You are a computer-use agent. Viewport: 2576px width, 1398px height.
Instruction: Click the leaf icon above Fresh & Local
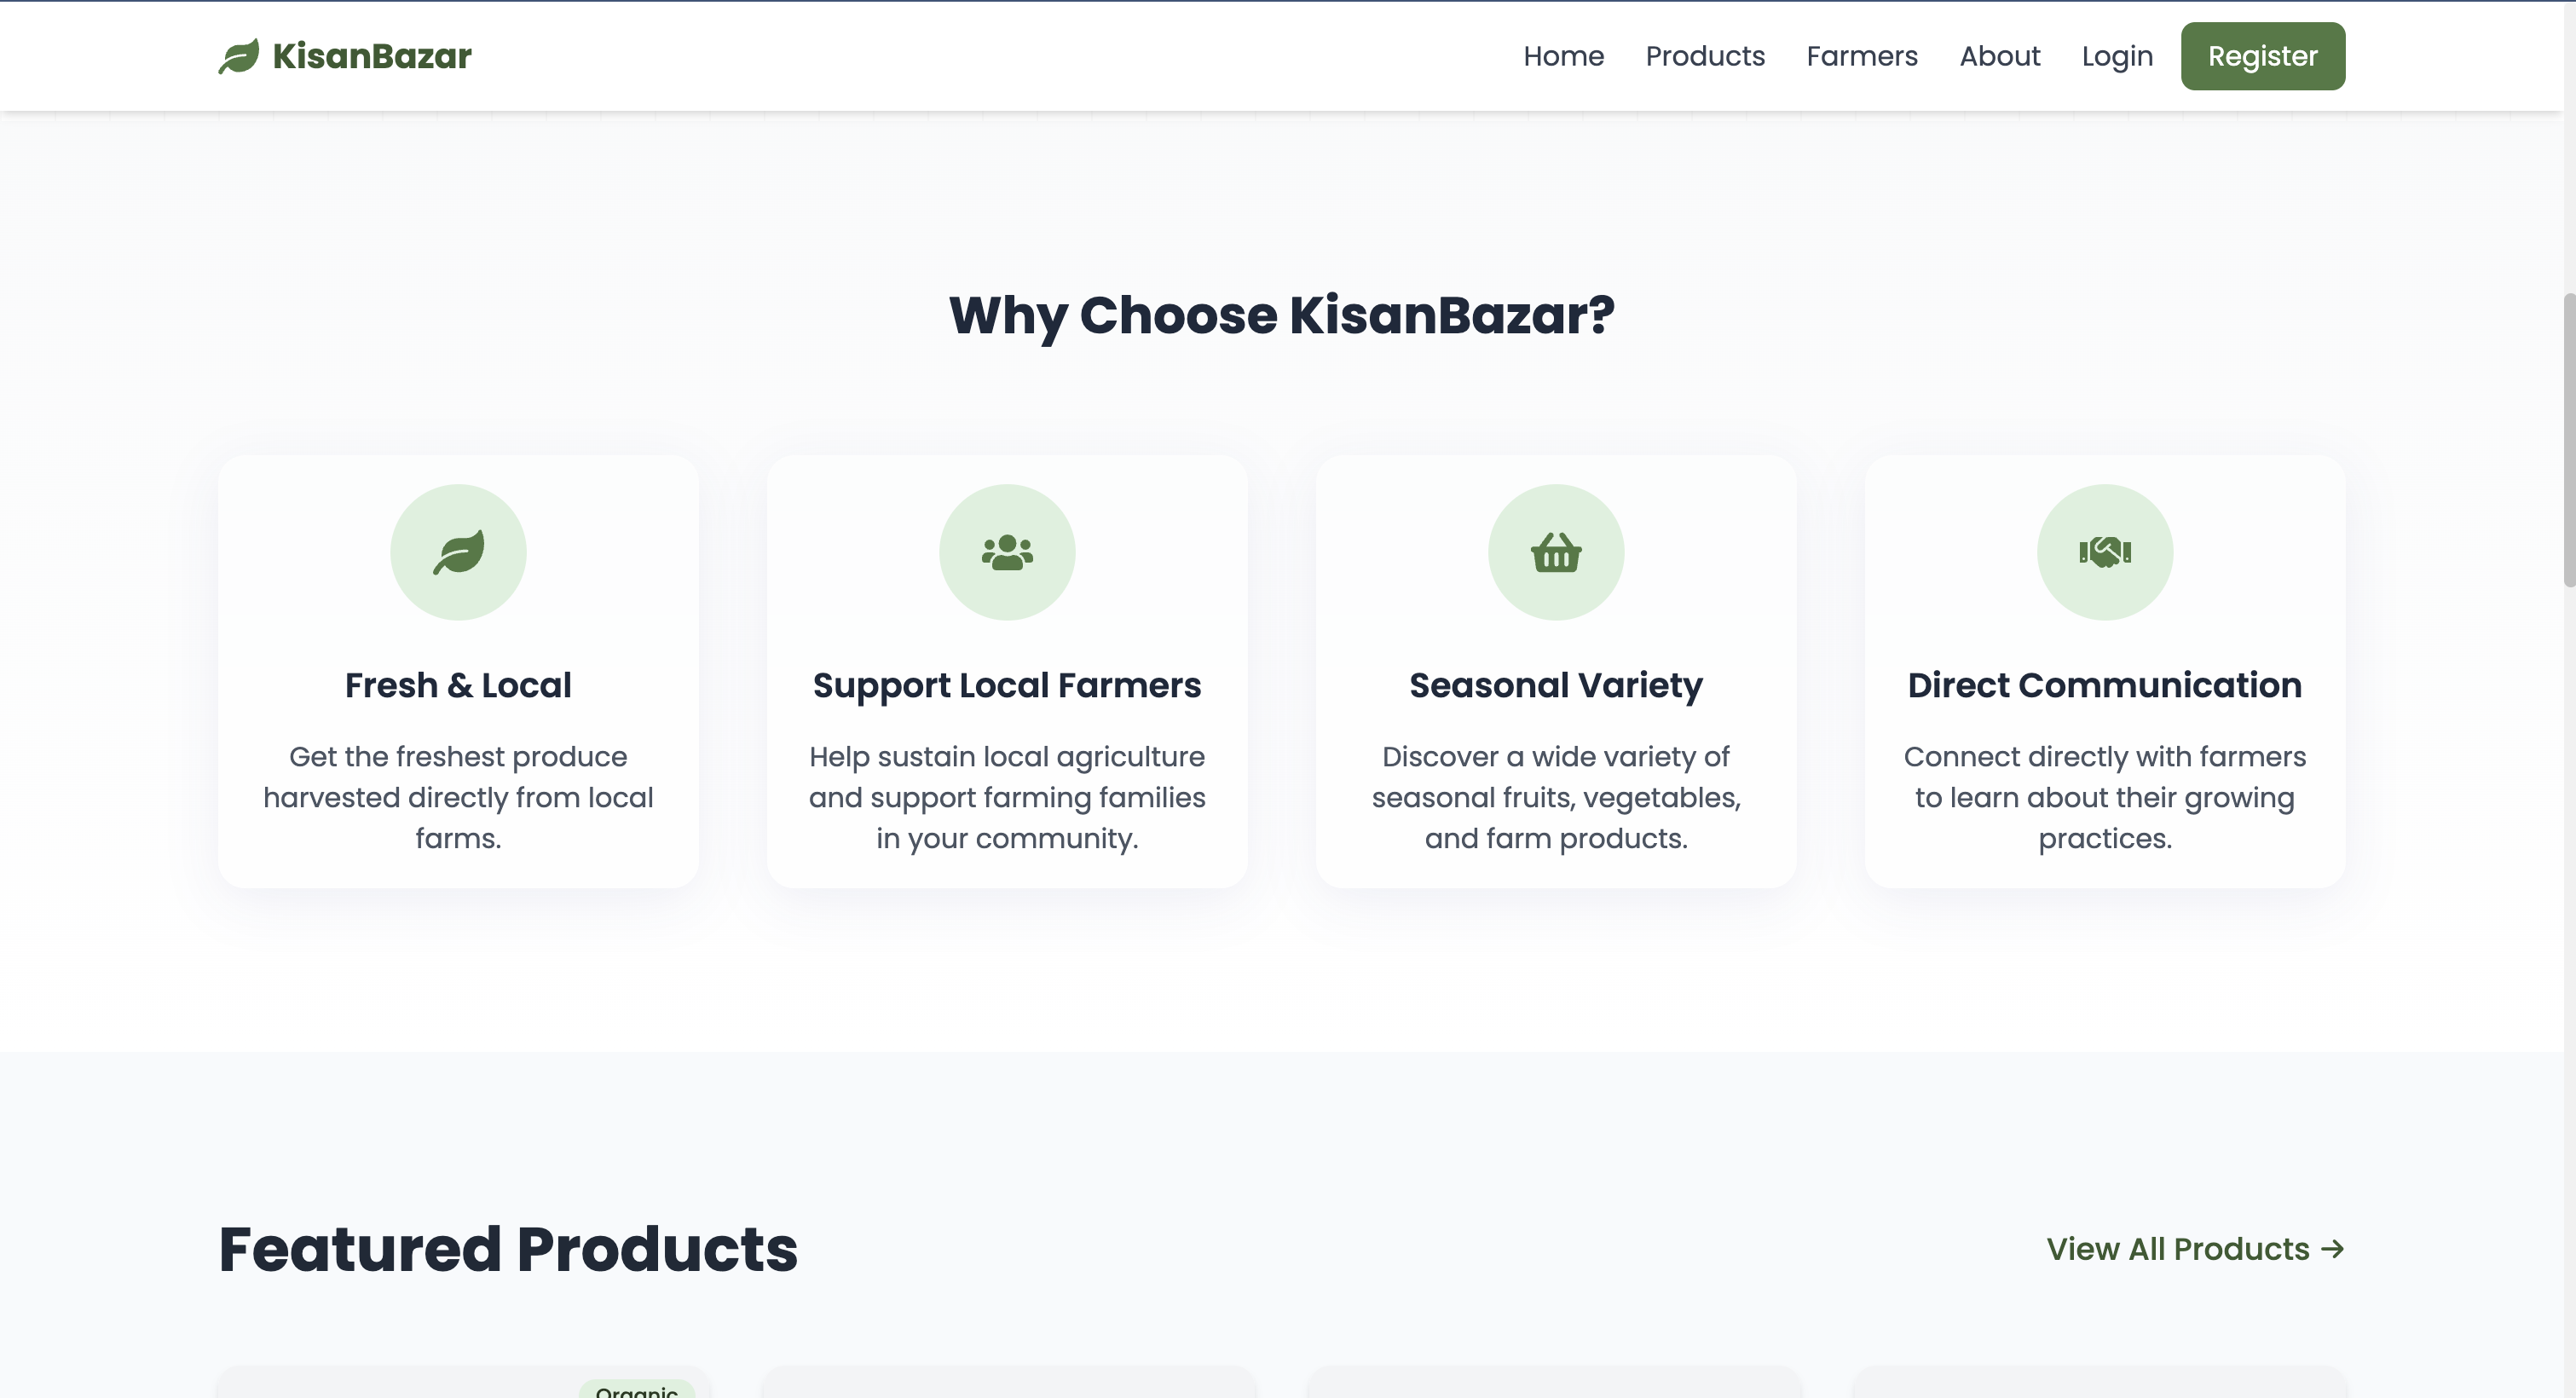[458, 552]
